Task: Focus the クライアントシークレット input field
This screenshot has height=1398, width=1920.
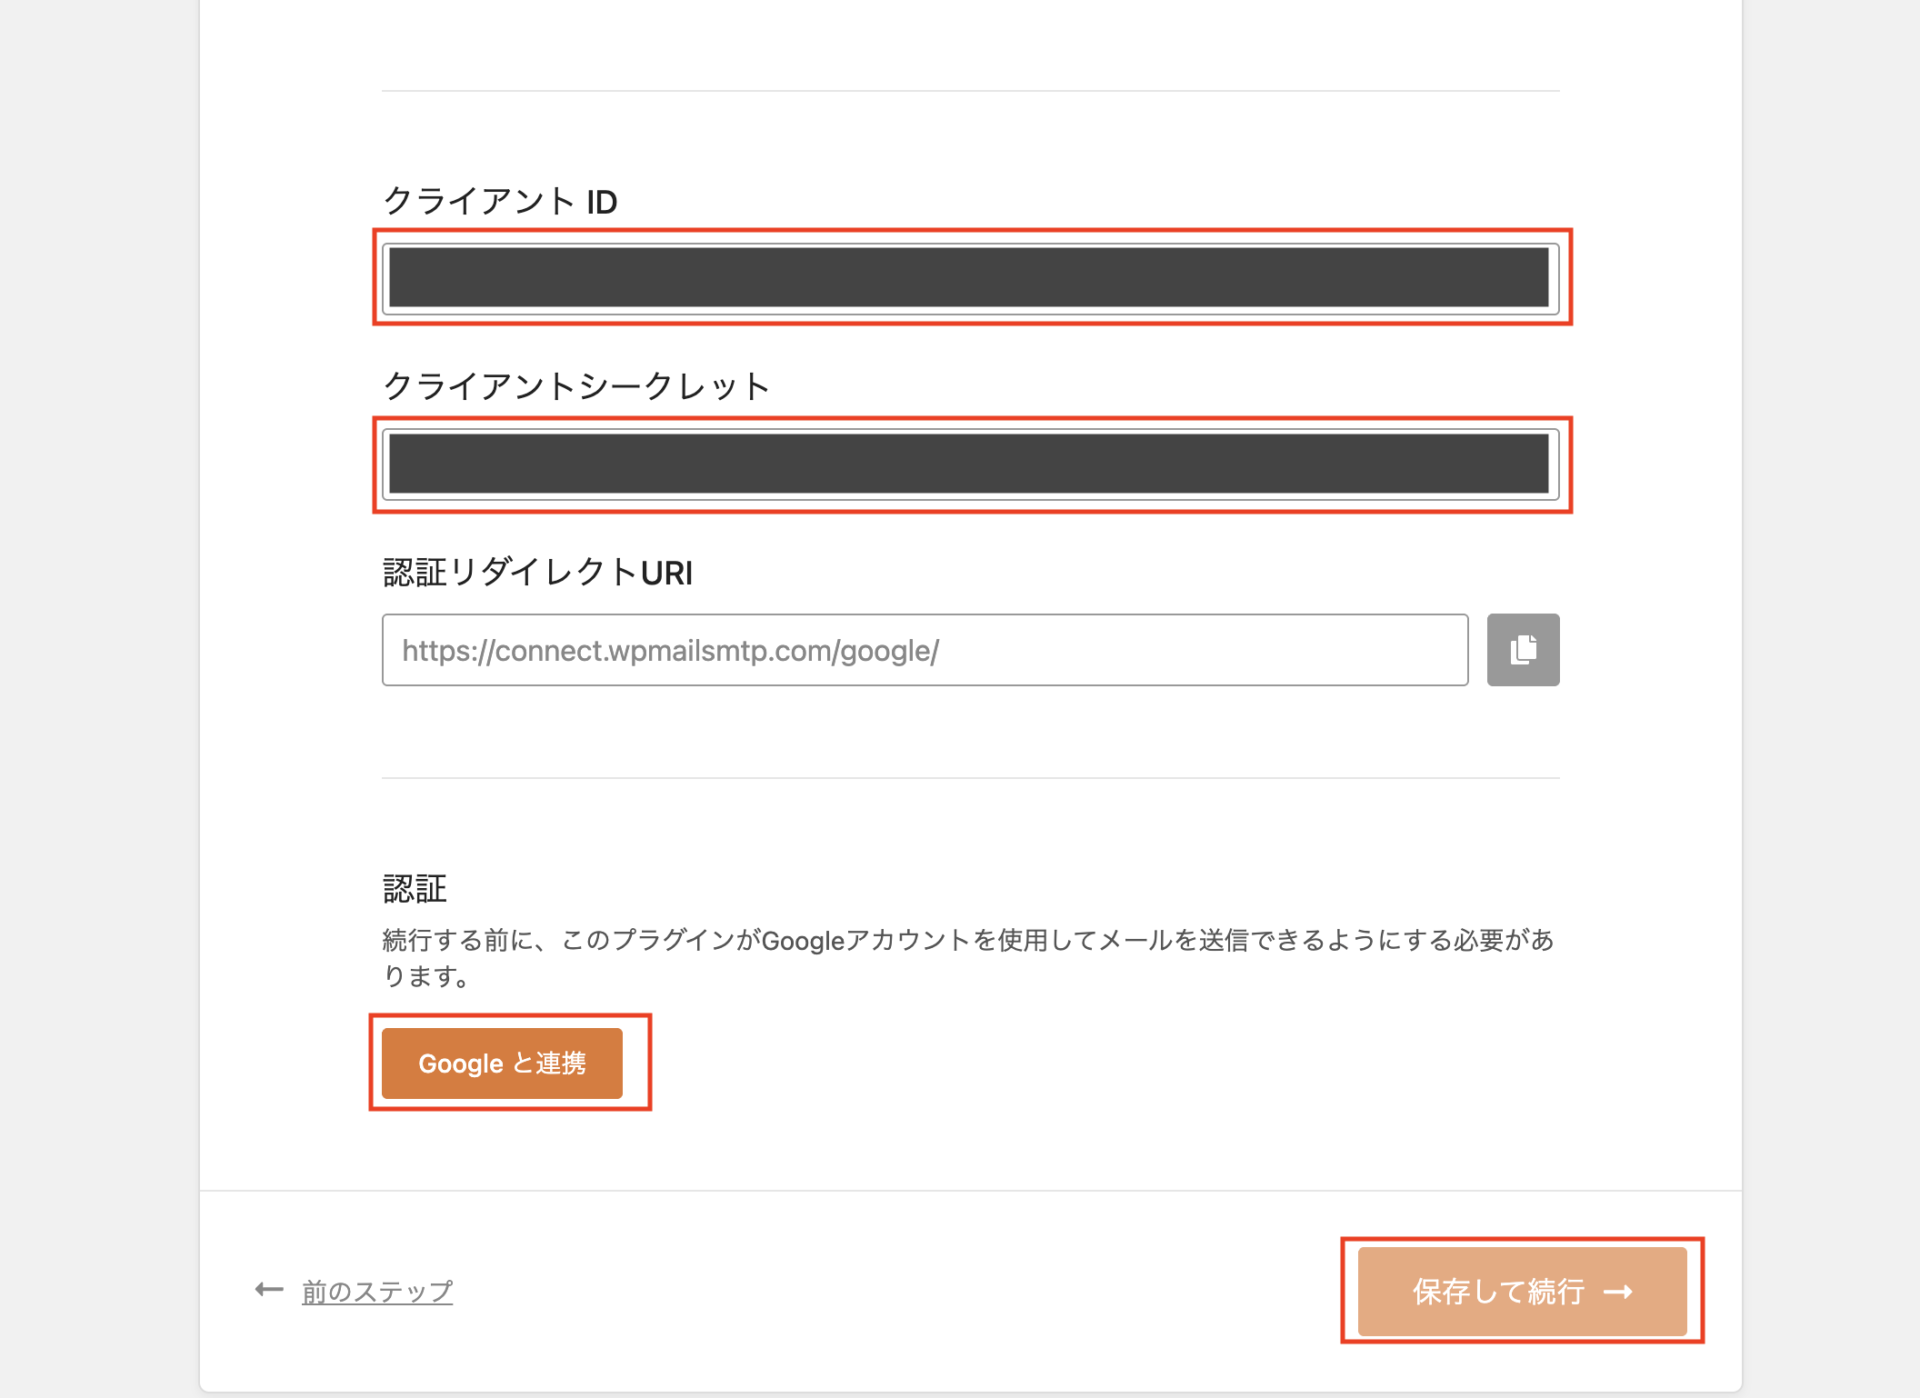Action: tap(968, 465)
